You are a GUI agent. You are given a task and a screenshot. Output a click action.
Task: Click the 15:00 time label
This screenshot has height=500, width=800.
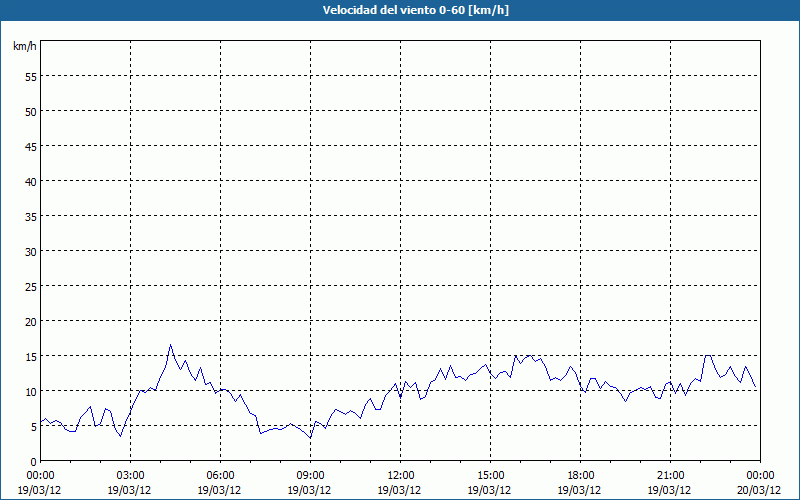click(x=490, y=476)
